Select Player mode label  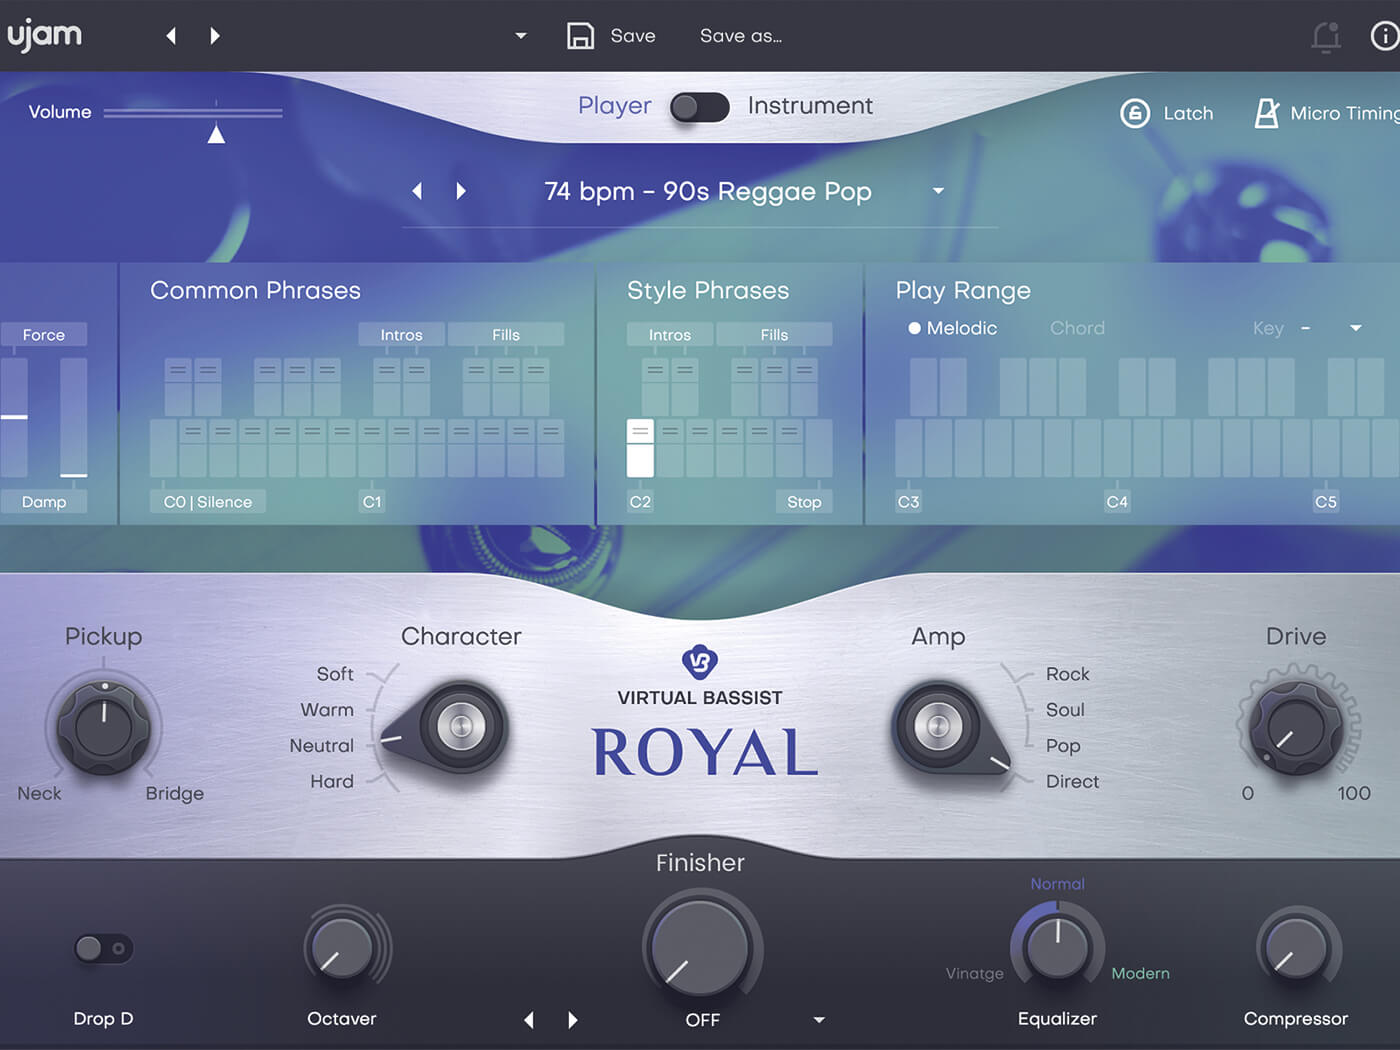point(614,105)
